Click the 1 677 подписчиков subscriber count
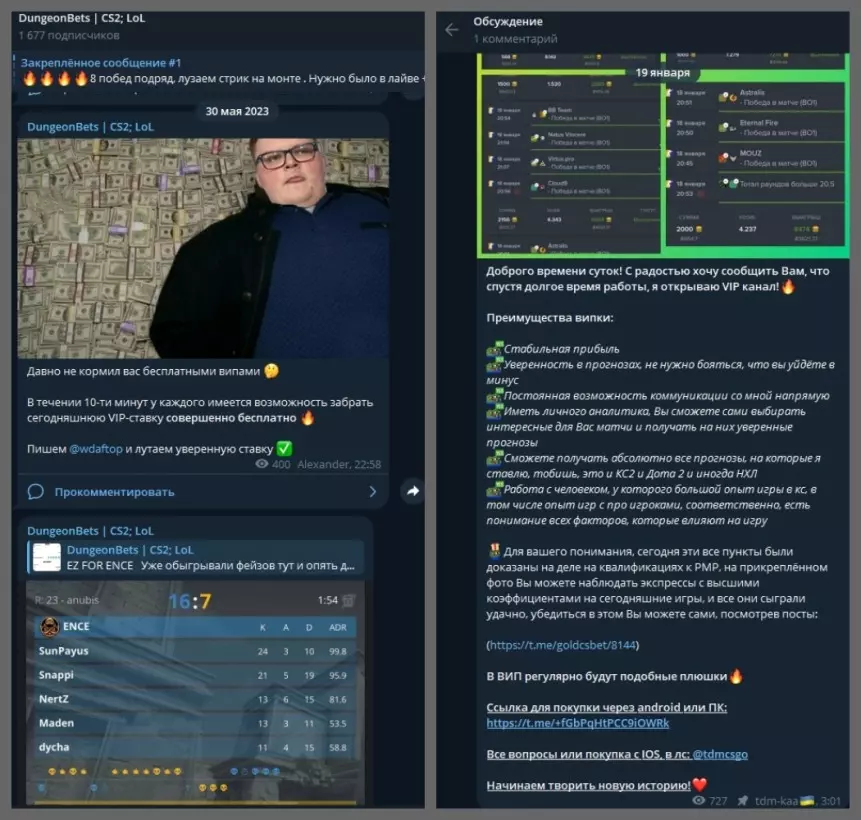The height and width of the screenshot is (820, 861). [x=69, y=36]
